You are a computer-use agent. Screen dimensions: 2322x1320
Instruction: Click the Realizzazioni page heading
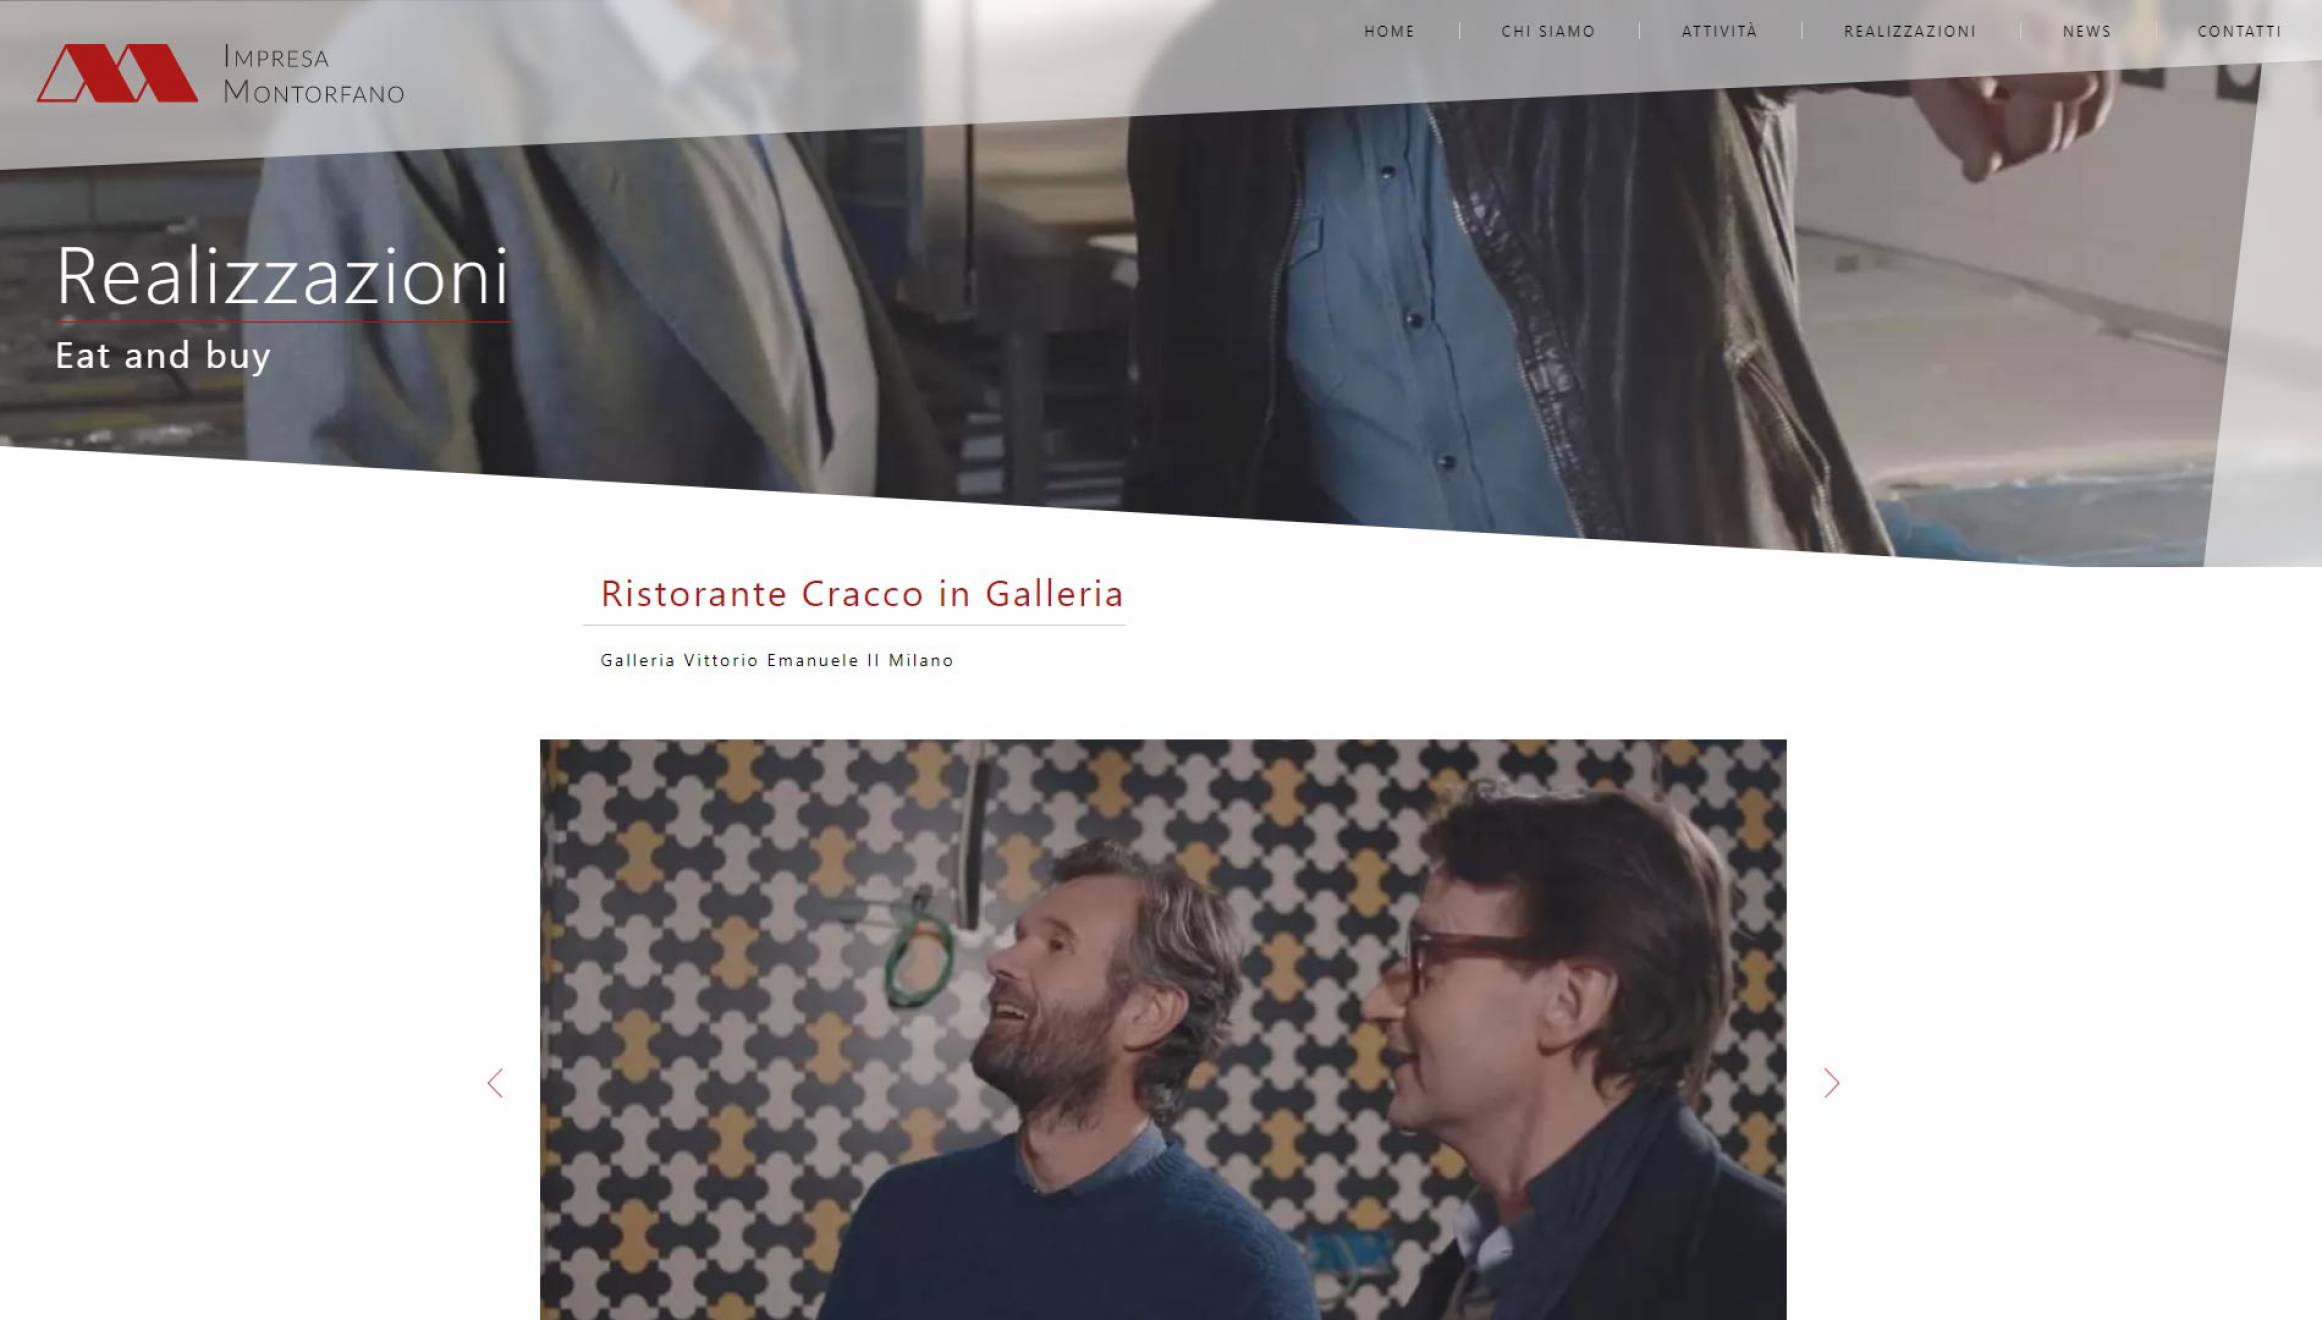click(x=283, y=276)
